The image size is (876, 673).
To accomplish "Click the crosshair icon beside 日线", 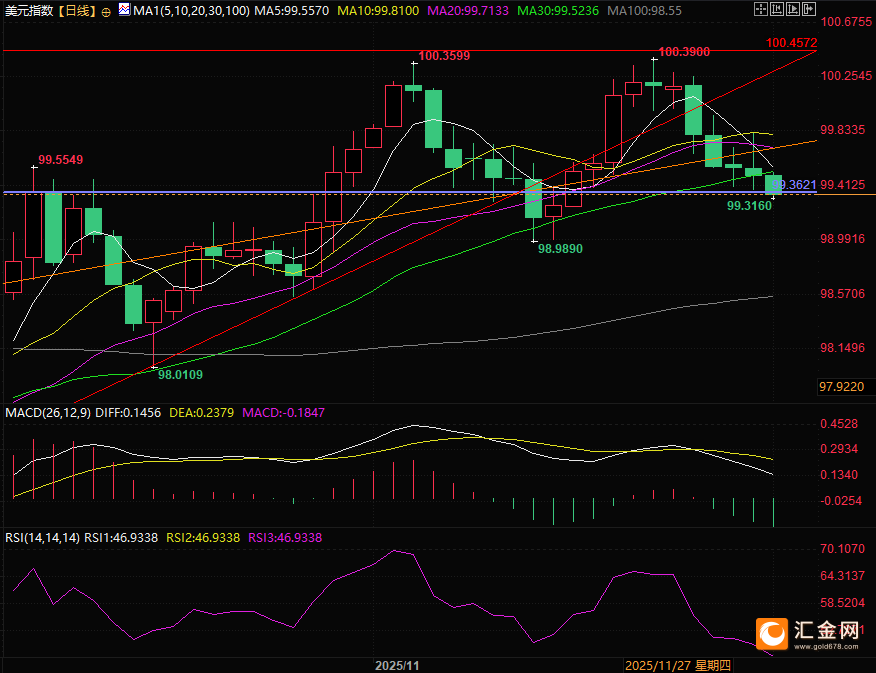I will click(x=106, y=11).
